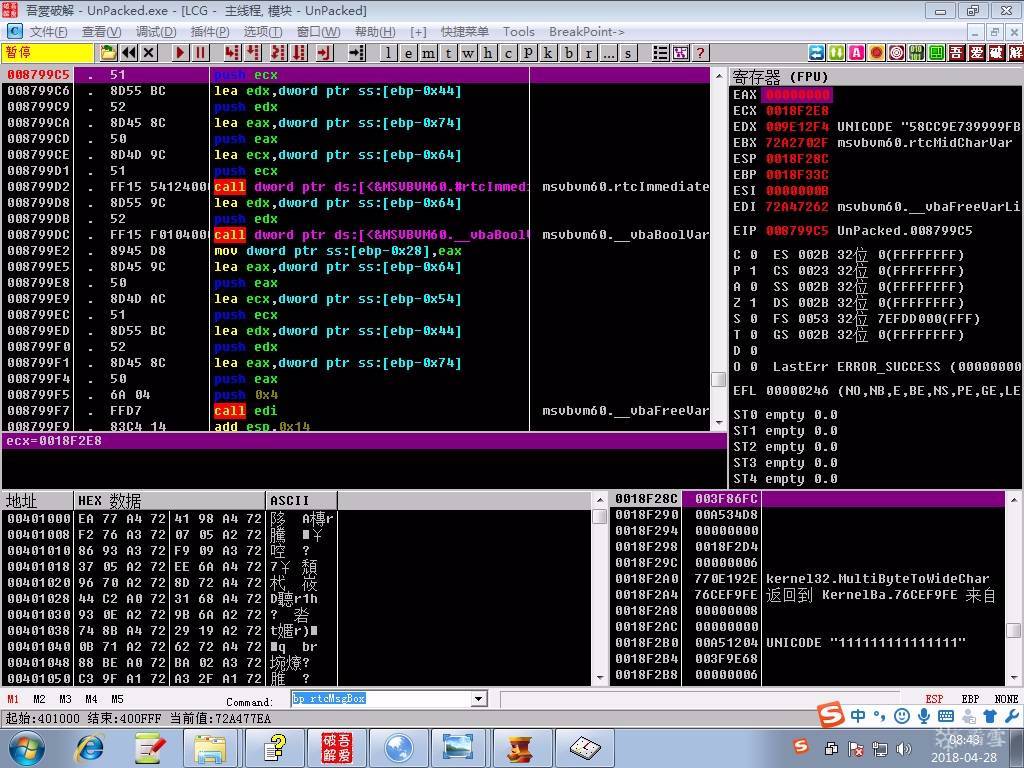
Task: Click the blue swap-arrows plugin icon
Action: click(x=816, y=53)
